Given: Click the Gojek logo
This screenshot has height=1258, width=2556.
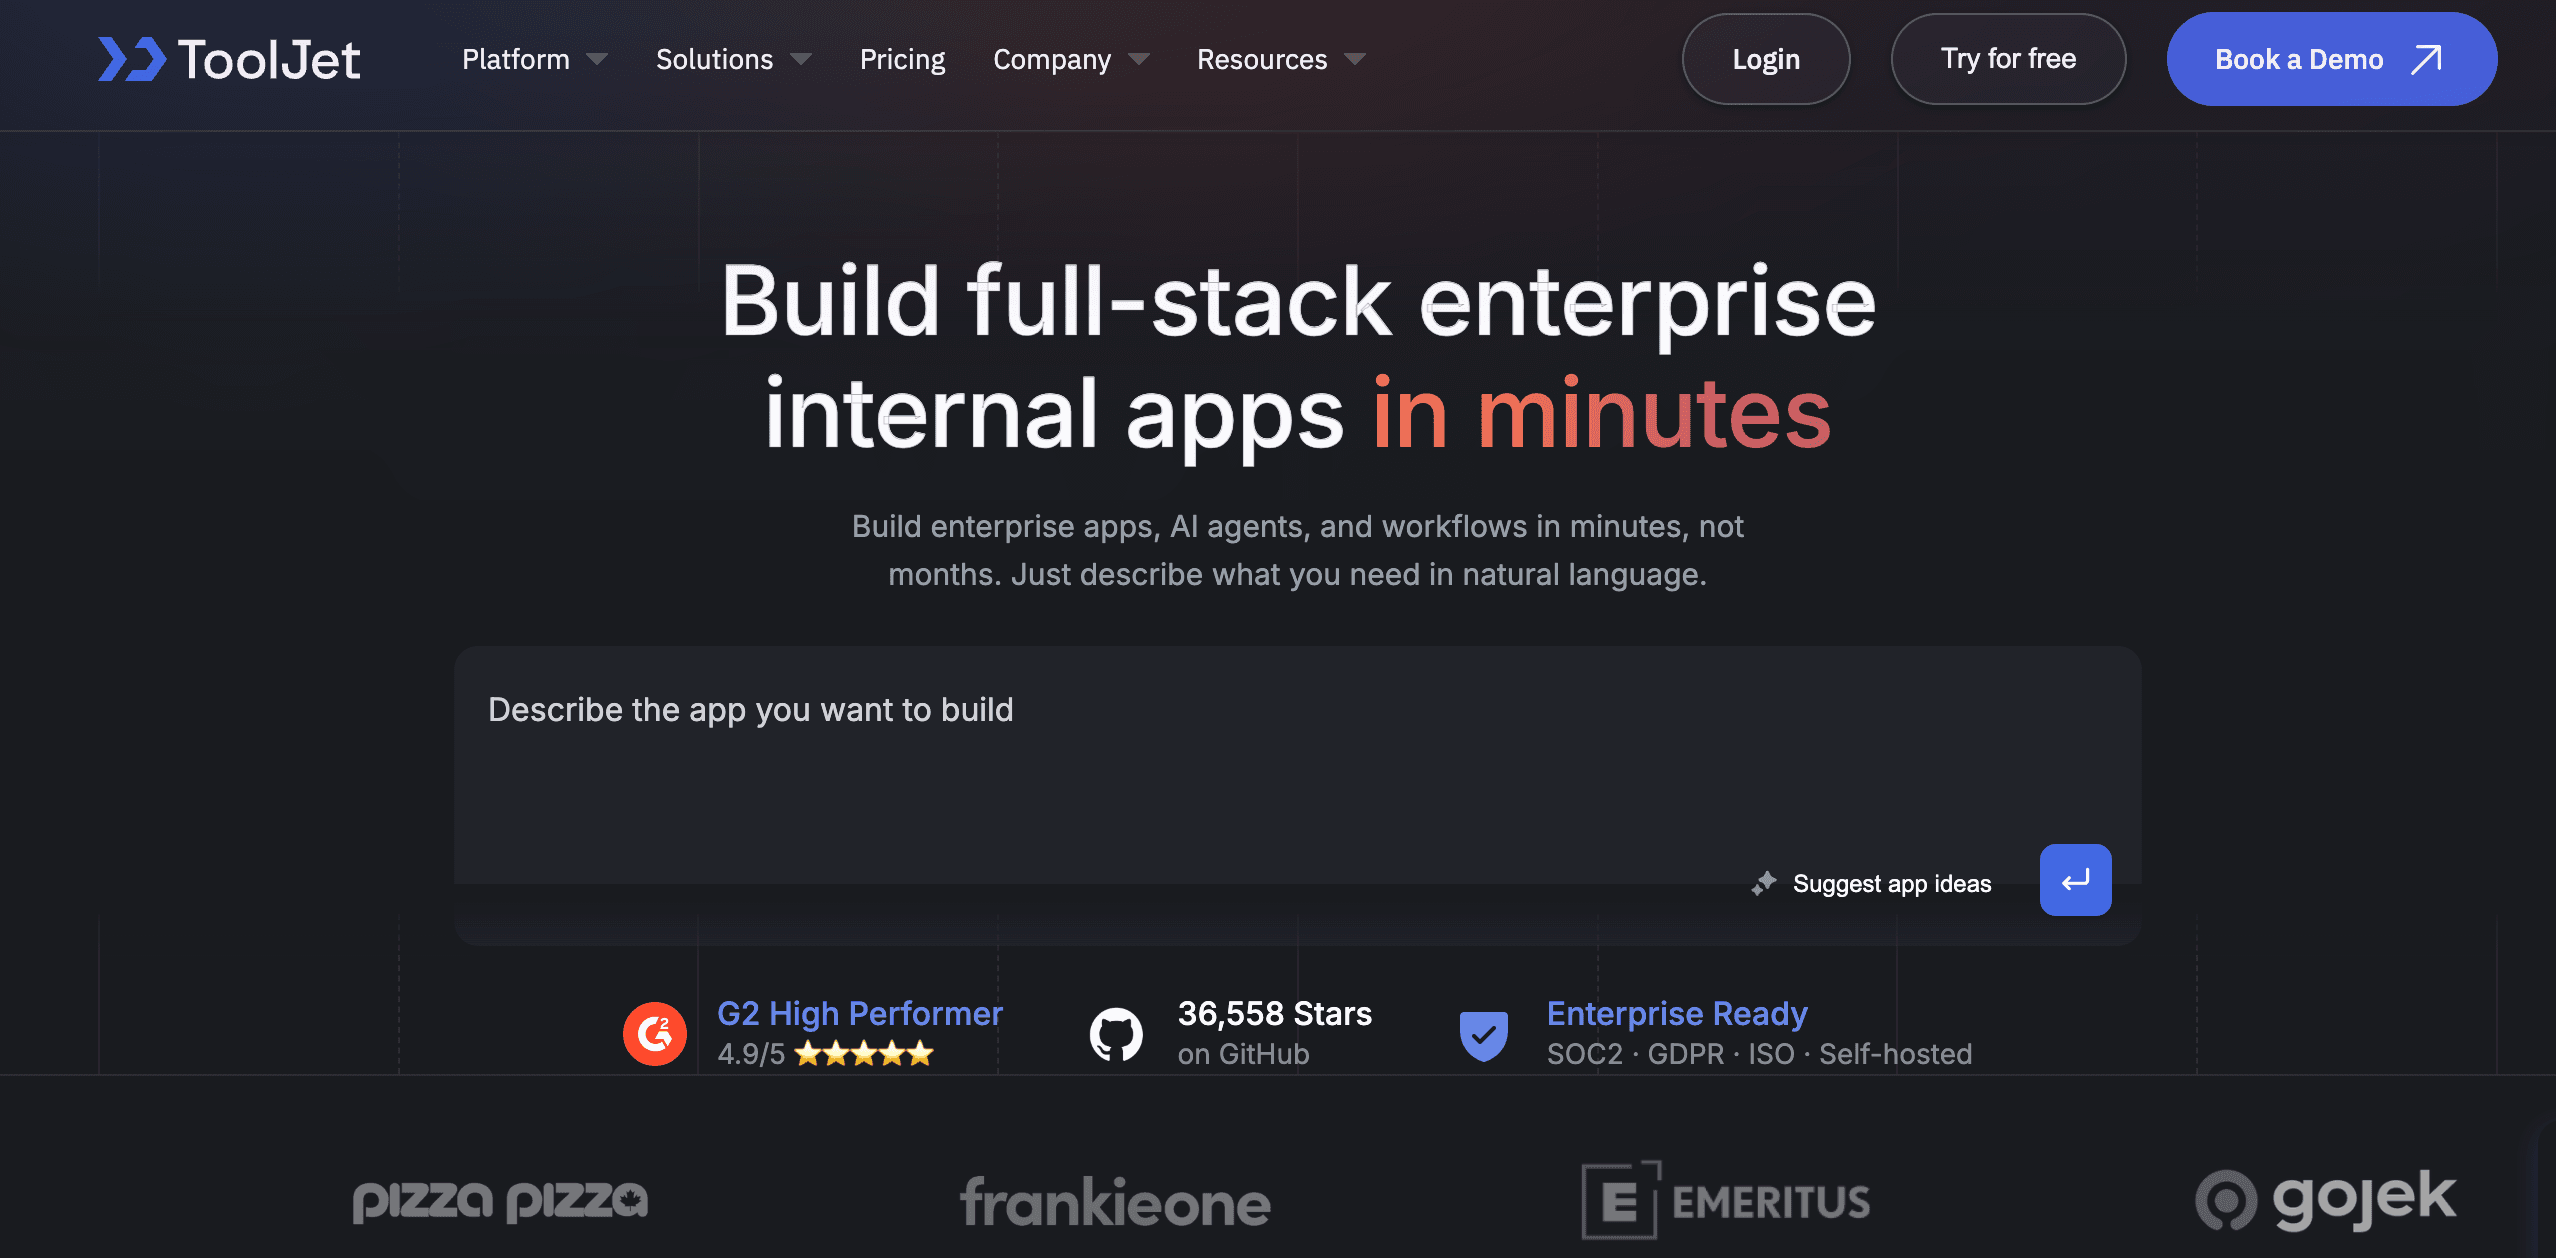Looking at the screenshot, I should [x=2325, y=1199].
